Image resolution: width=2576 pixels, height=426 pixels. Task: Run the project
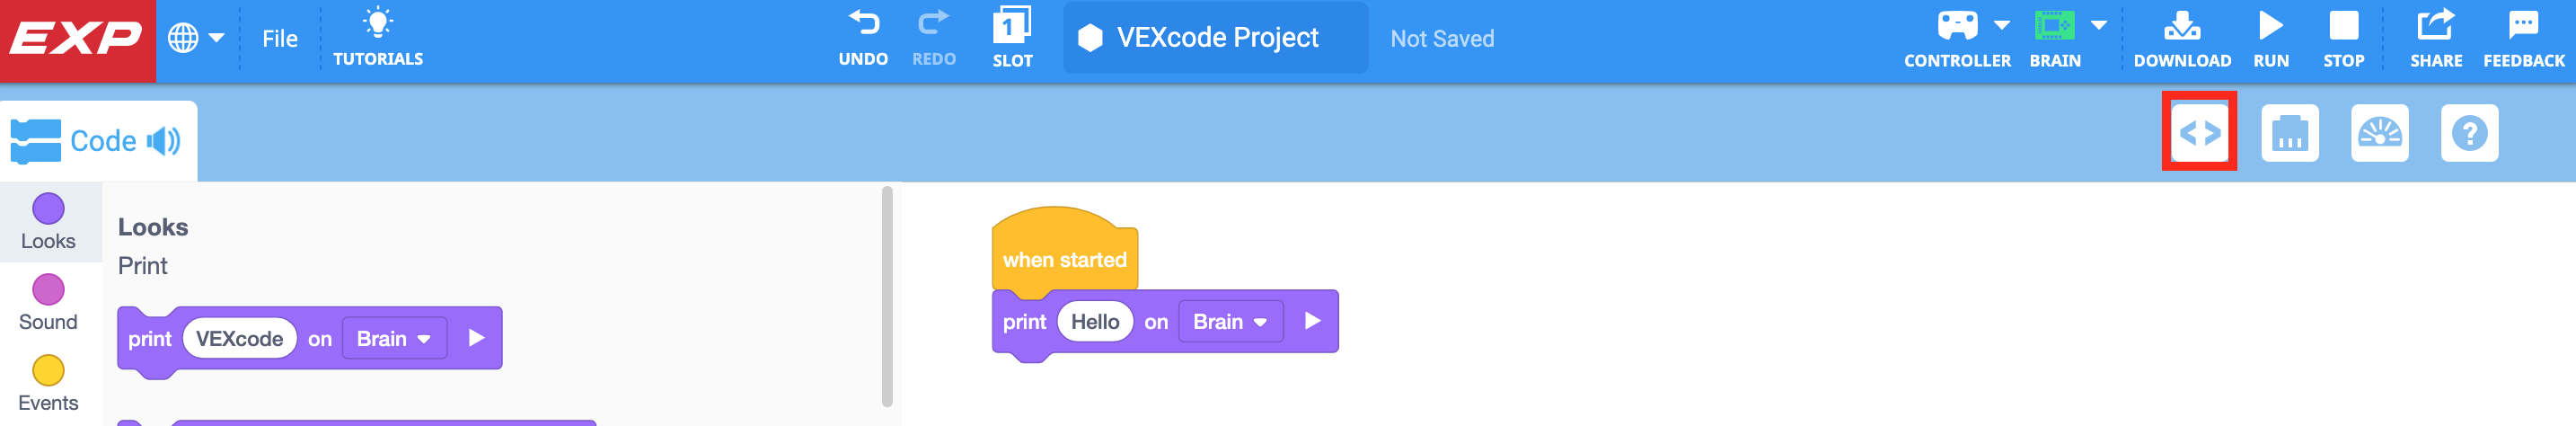tap(2271, 36)
